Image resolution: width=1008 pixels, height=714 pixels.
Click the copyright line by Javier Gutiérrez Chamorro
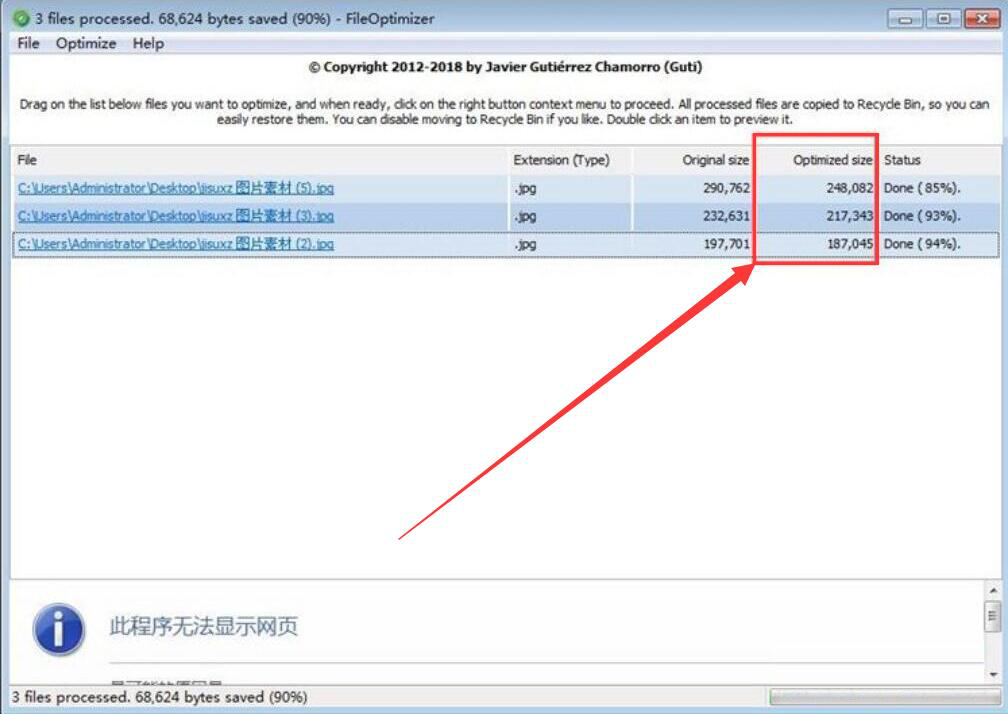[505, 67]
